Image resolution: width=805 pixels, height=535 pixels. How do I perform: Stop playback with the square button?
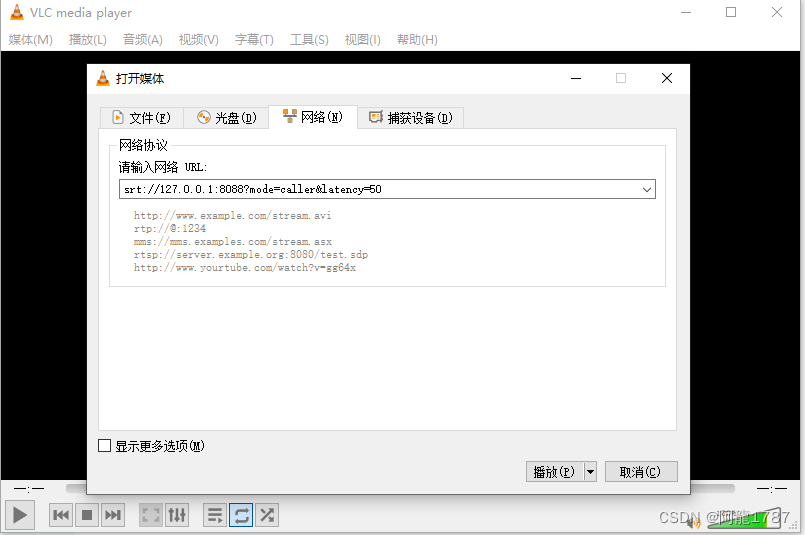pos(87,515)
